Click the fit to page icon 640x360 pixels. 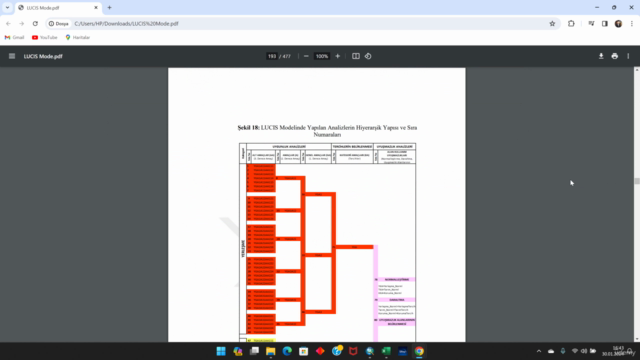356,56
